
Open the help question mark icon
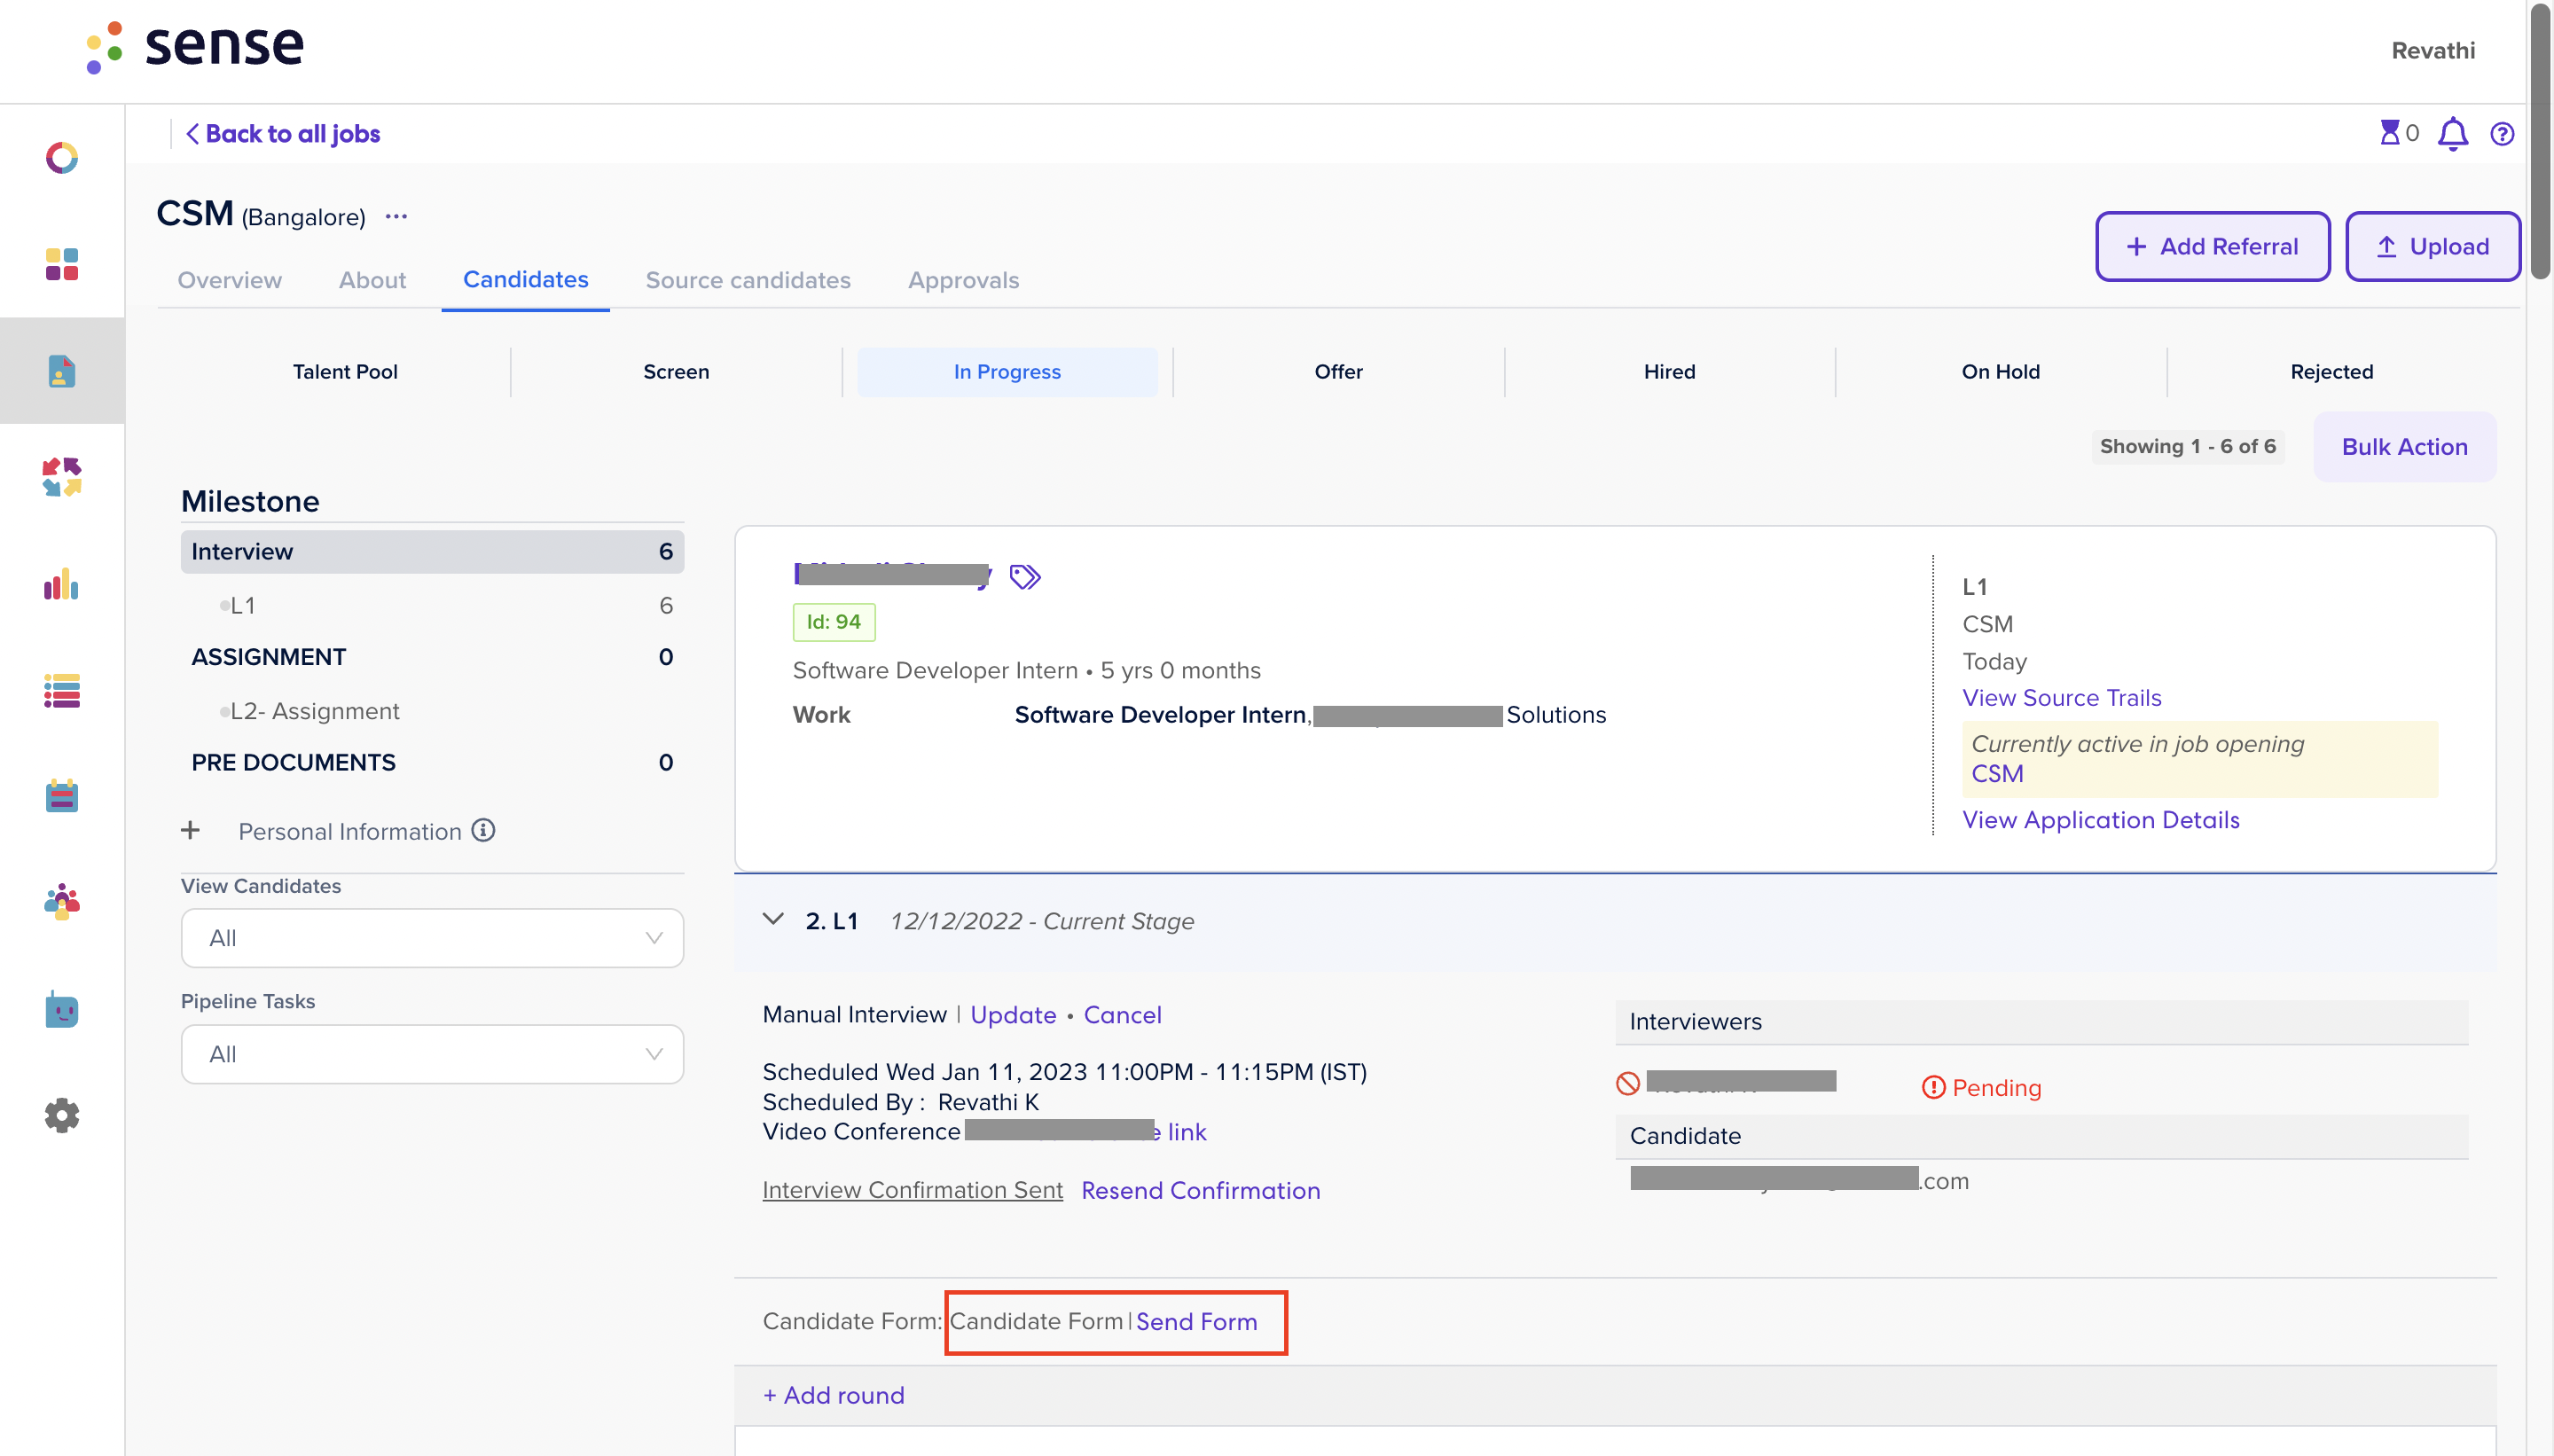point(2502,134)
